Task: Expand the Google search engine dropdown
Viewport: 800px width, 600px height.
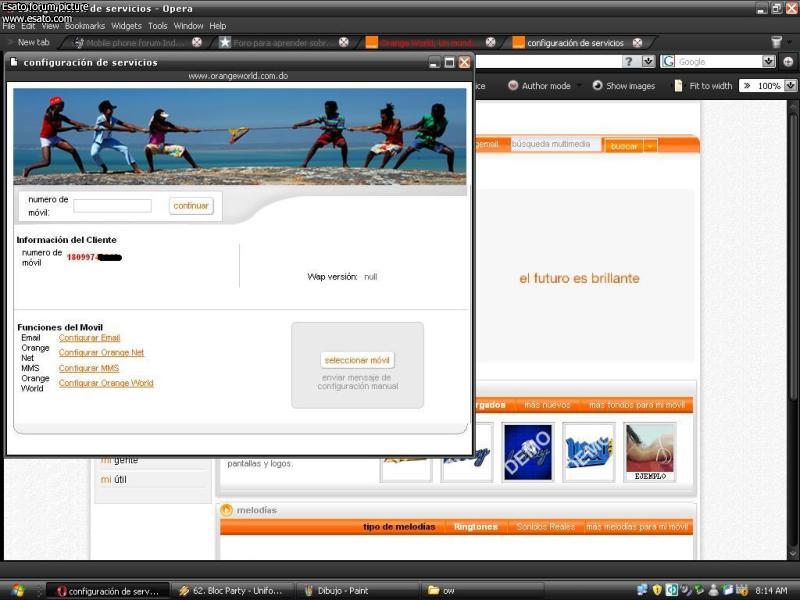Action: [x=769, y=62]
